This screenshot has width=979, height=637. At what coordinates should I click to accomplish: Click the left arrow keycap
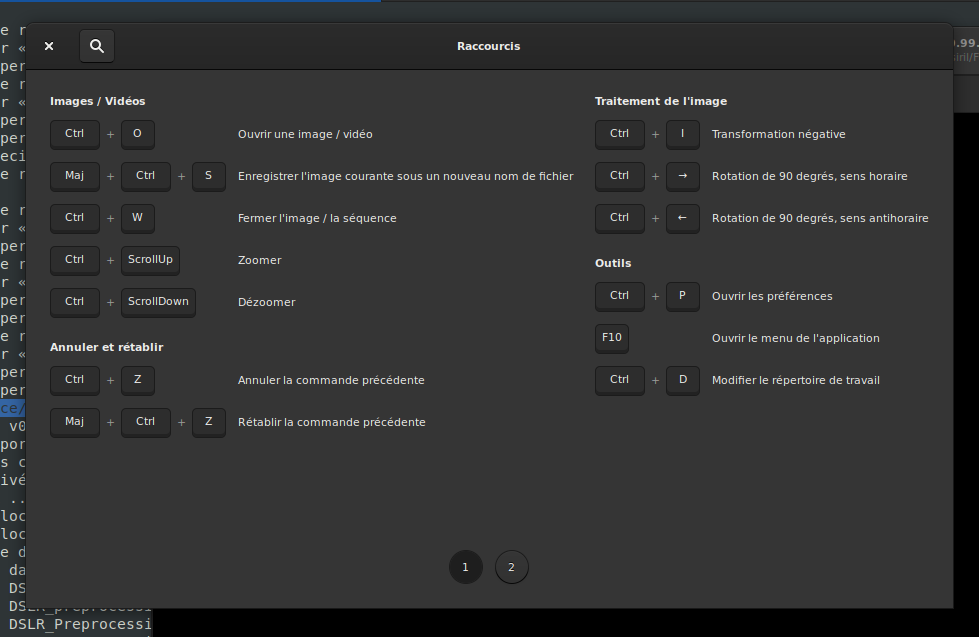pyautogui.click(x=682, y=218)
